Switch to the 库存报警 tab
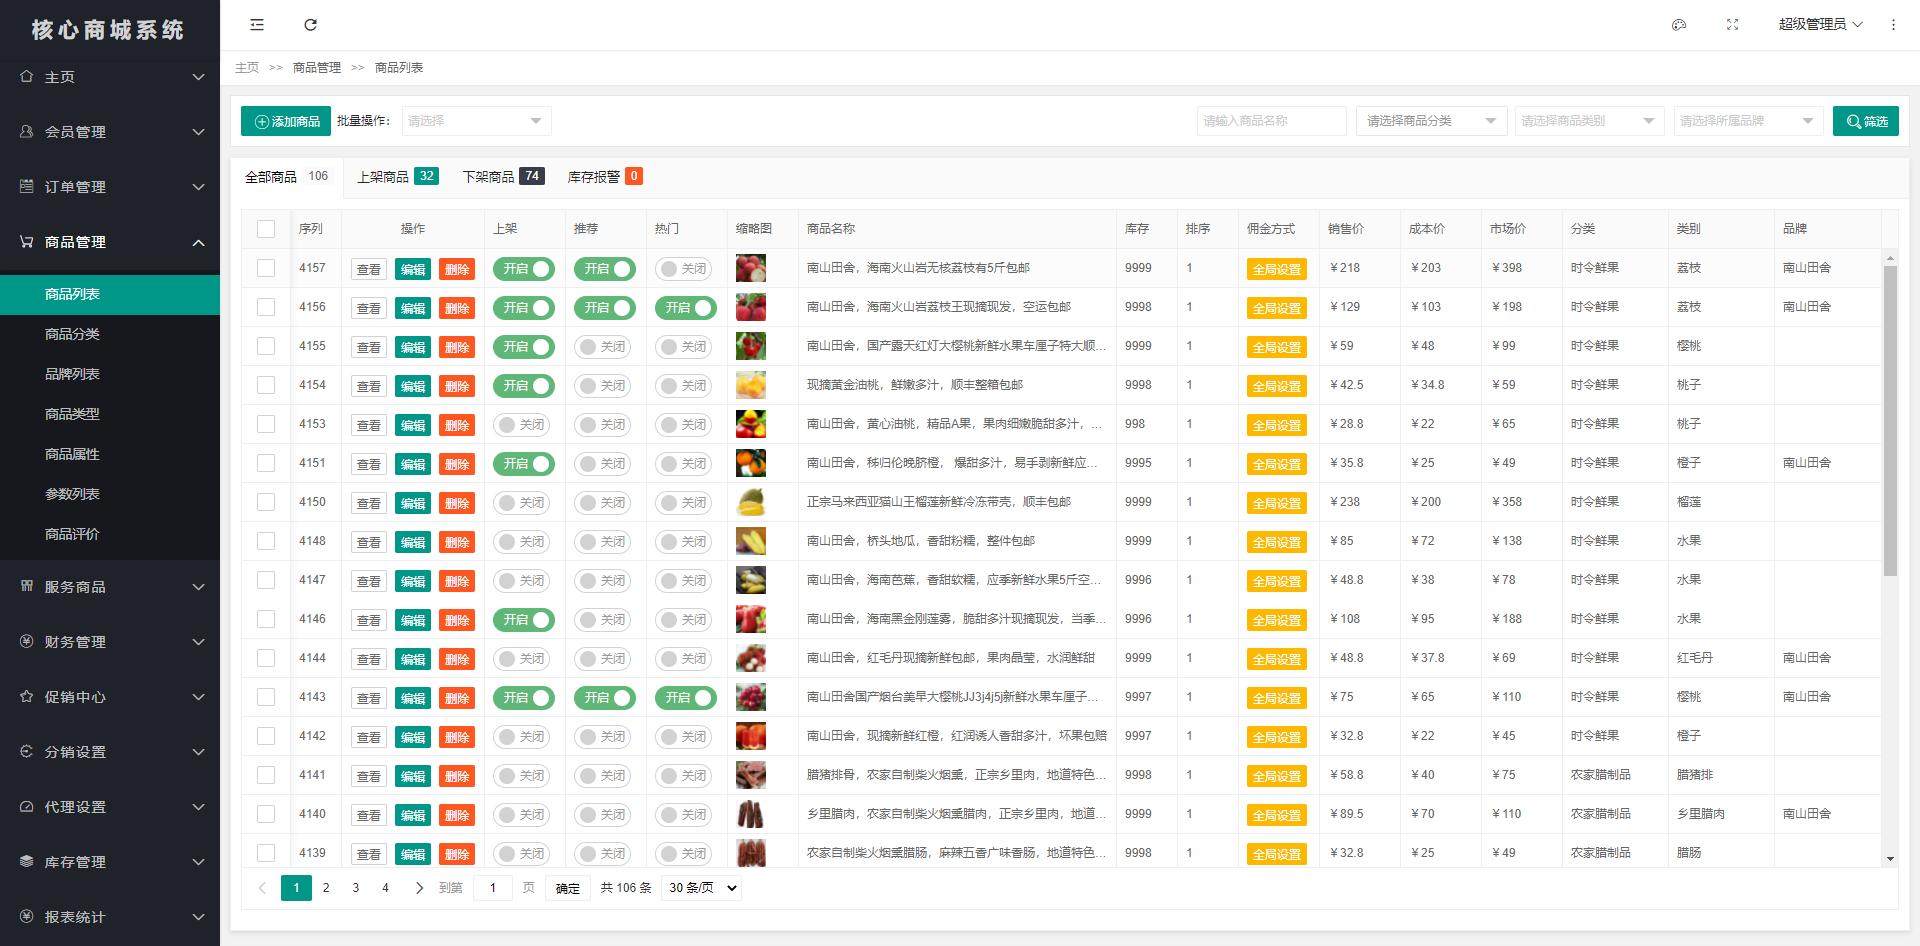This screenshot has height=946, width=1920. pyautogui.click(x=604, y=177)
